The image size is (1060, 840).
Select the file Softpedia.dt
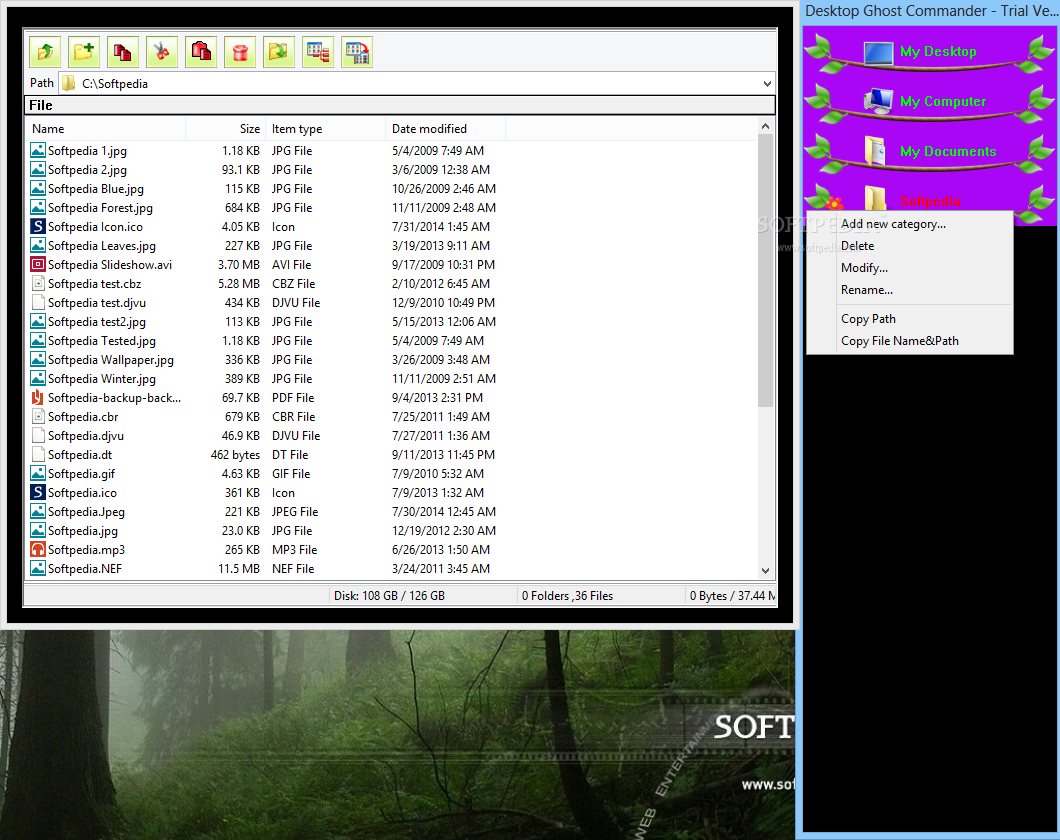(80, 455)
